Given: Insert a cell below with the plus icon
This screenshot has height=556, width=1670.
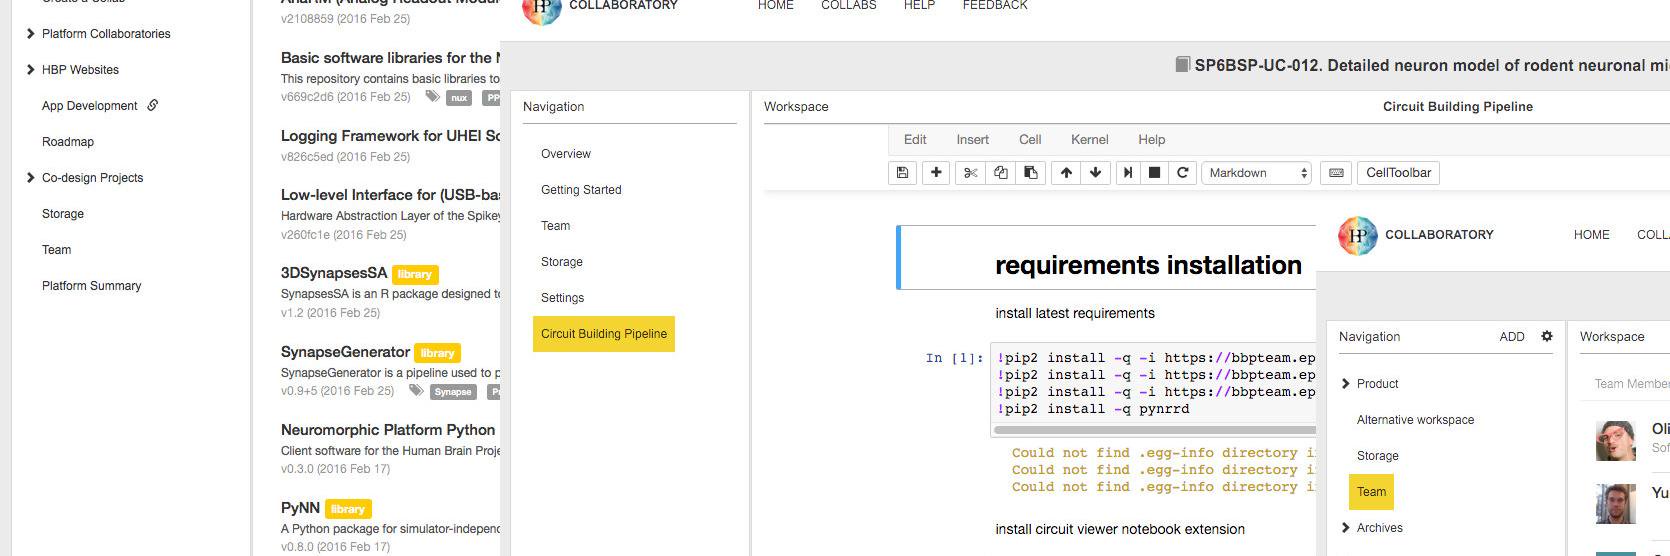Looking at the screenshot, I should (x=936, y=173).
